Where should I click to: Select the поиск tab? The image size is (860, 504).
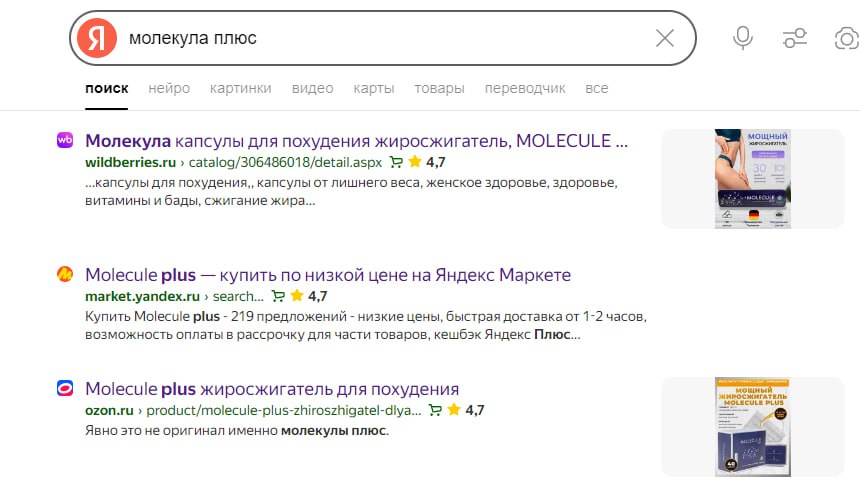(x=106, y=88)
